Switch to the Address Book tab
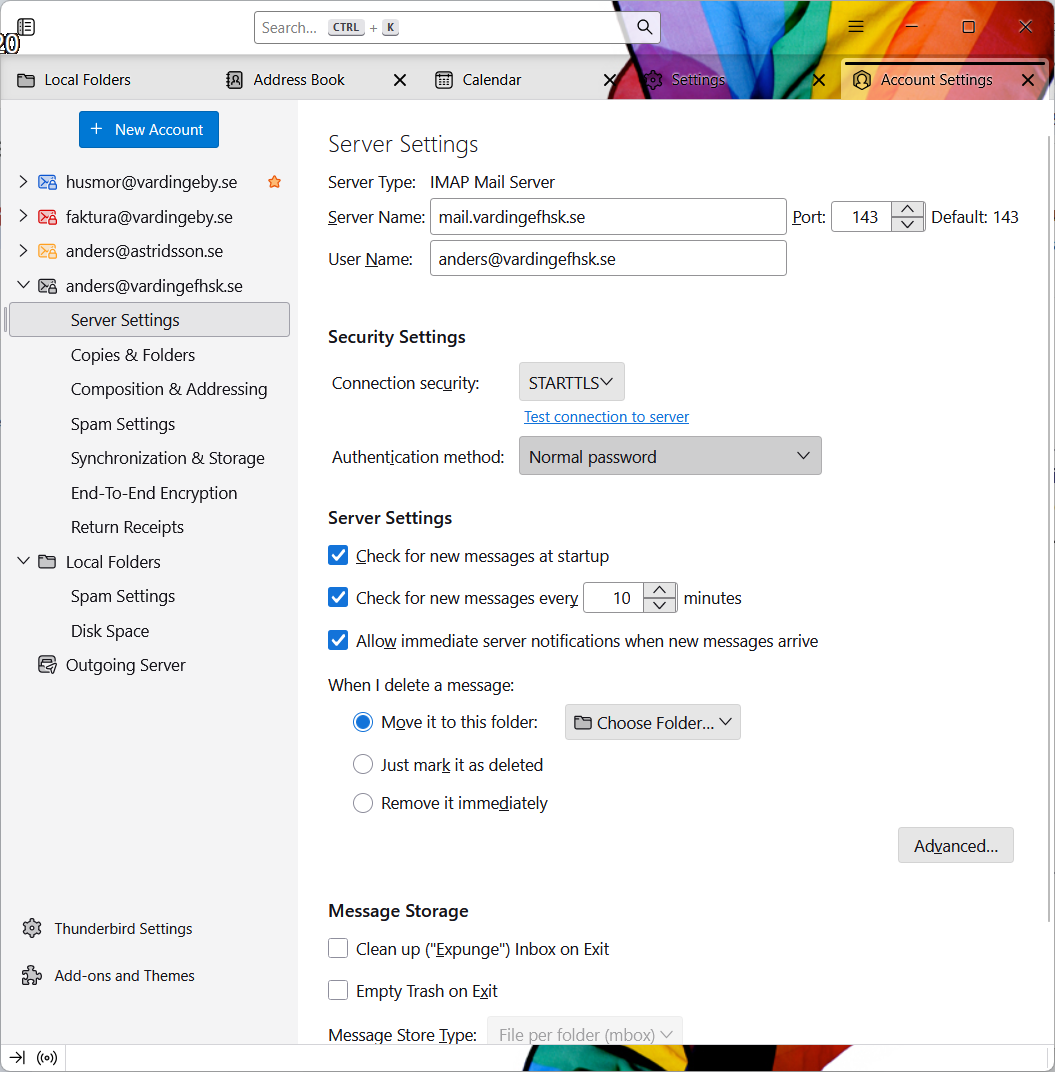This screenshot has height=1072, width=1055. (x=299, y=80)
